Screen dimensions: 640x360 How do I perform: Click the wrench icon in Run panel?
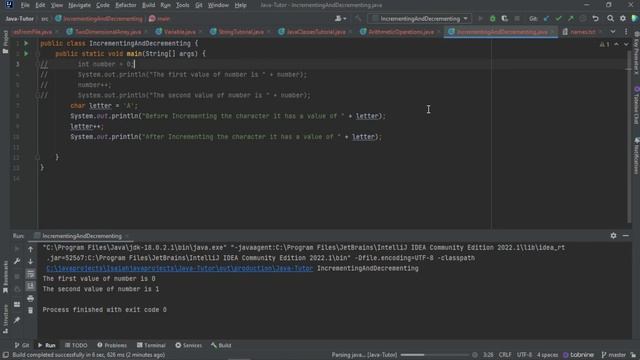pyautogui.click(x=17, y=261)
